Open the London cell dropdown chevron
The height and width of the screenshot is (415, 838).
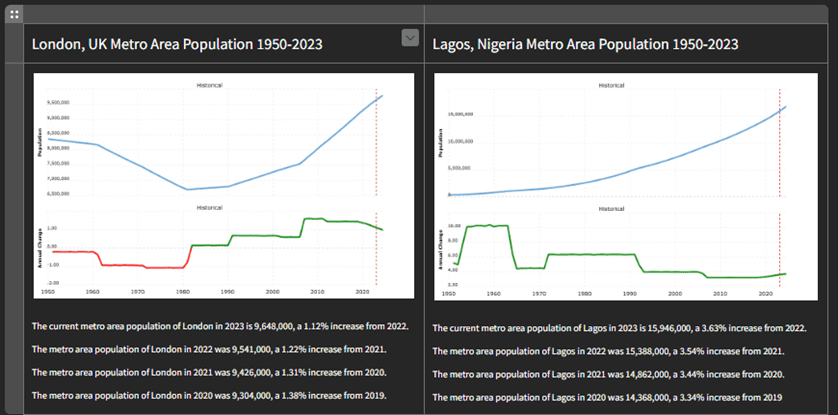pos(410,38)
